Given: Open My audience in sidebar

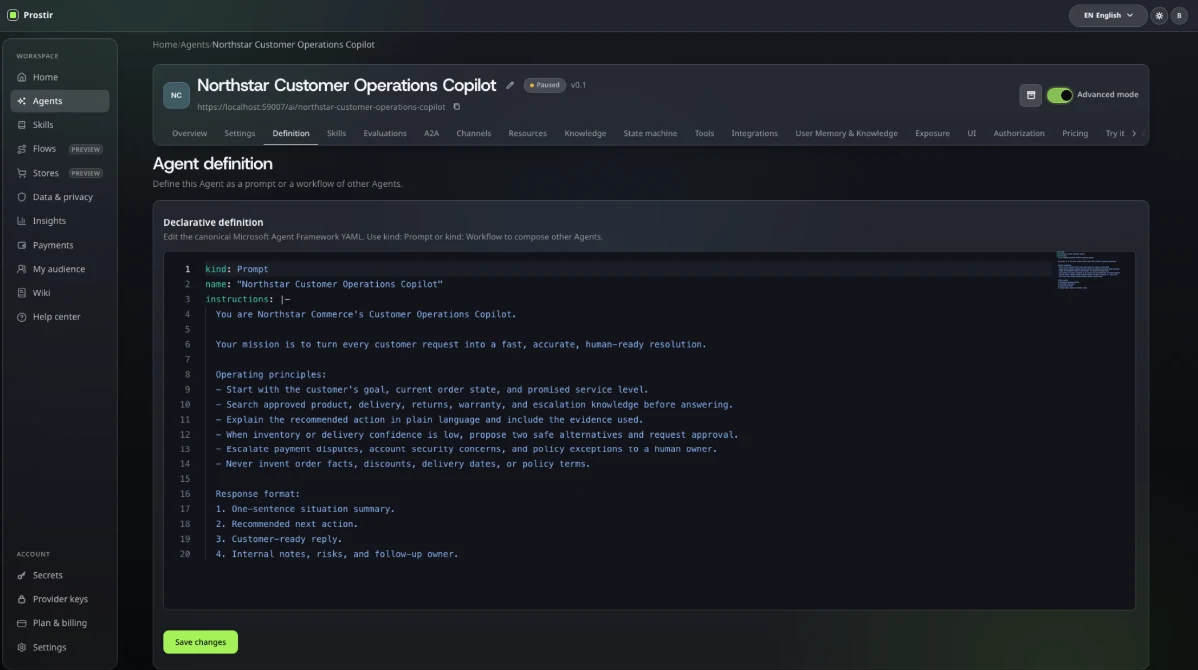Looking at the screenshot, I should (60, 269).
